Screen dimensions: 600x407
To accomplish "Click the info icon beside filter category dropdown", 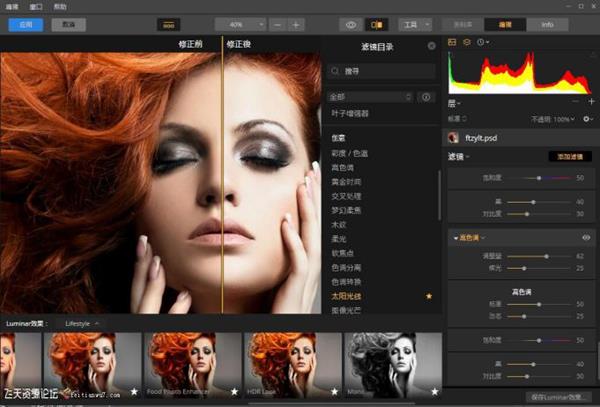I will pyautogui.click(x=427, y=98).
